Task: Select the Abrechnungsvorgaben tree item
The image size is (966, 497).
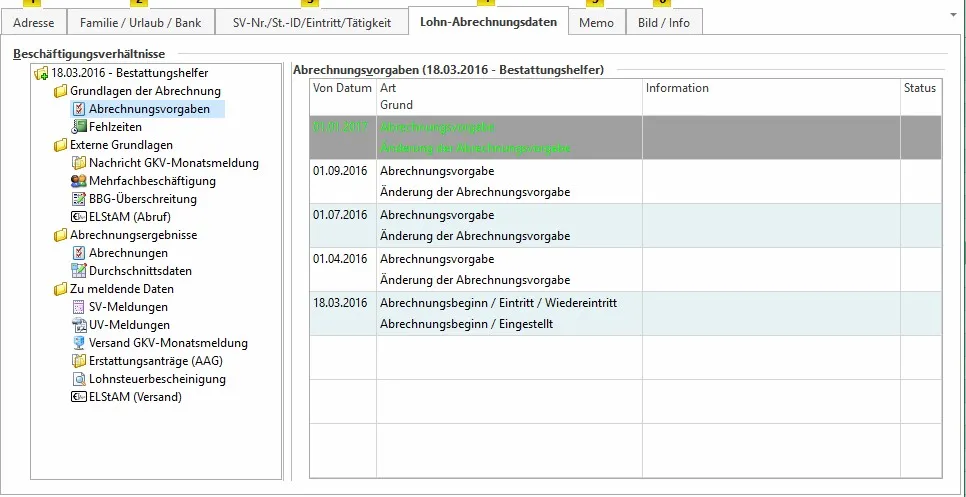Action: pyautogui.click(x=149, y=109)
